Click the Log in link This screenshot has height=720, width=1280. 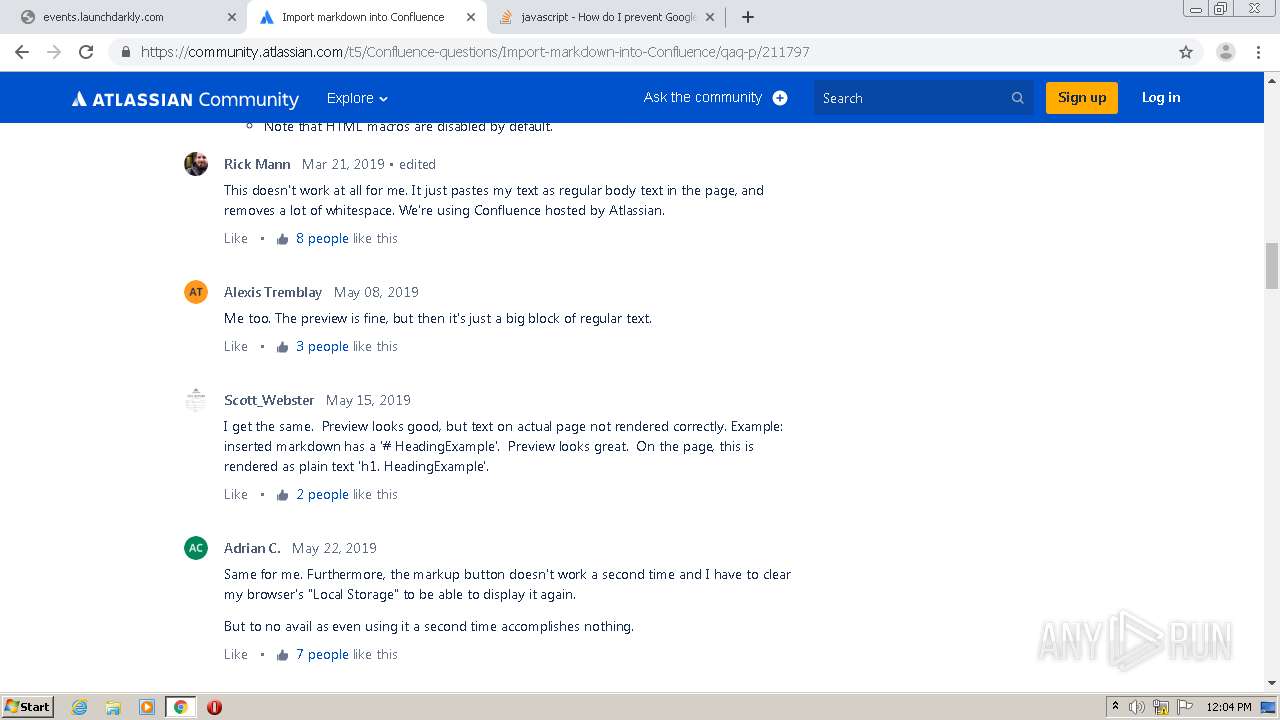[x=1161, y=97]
